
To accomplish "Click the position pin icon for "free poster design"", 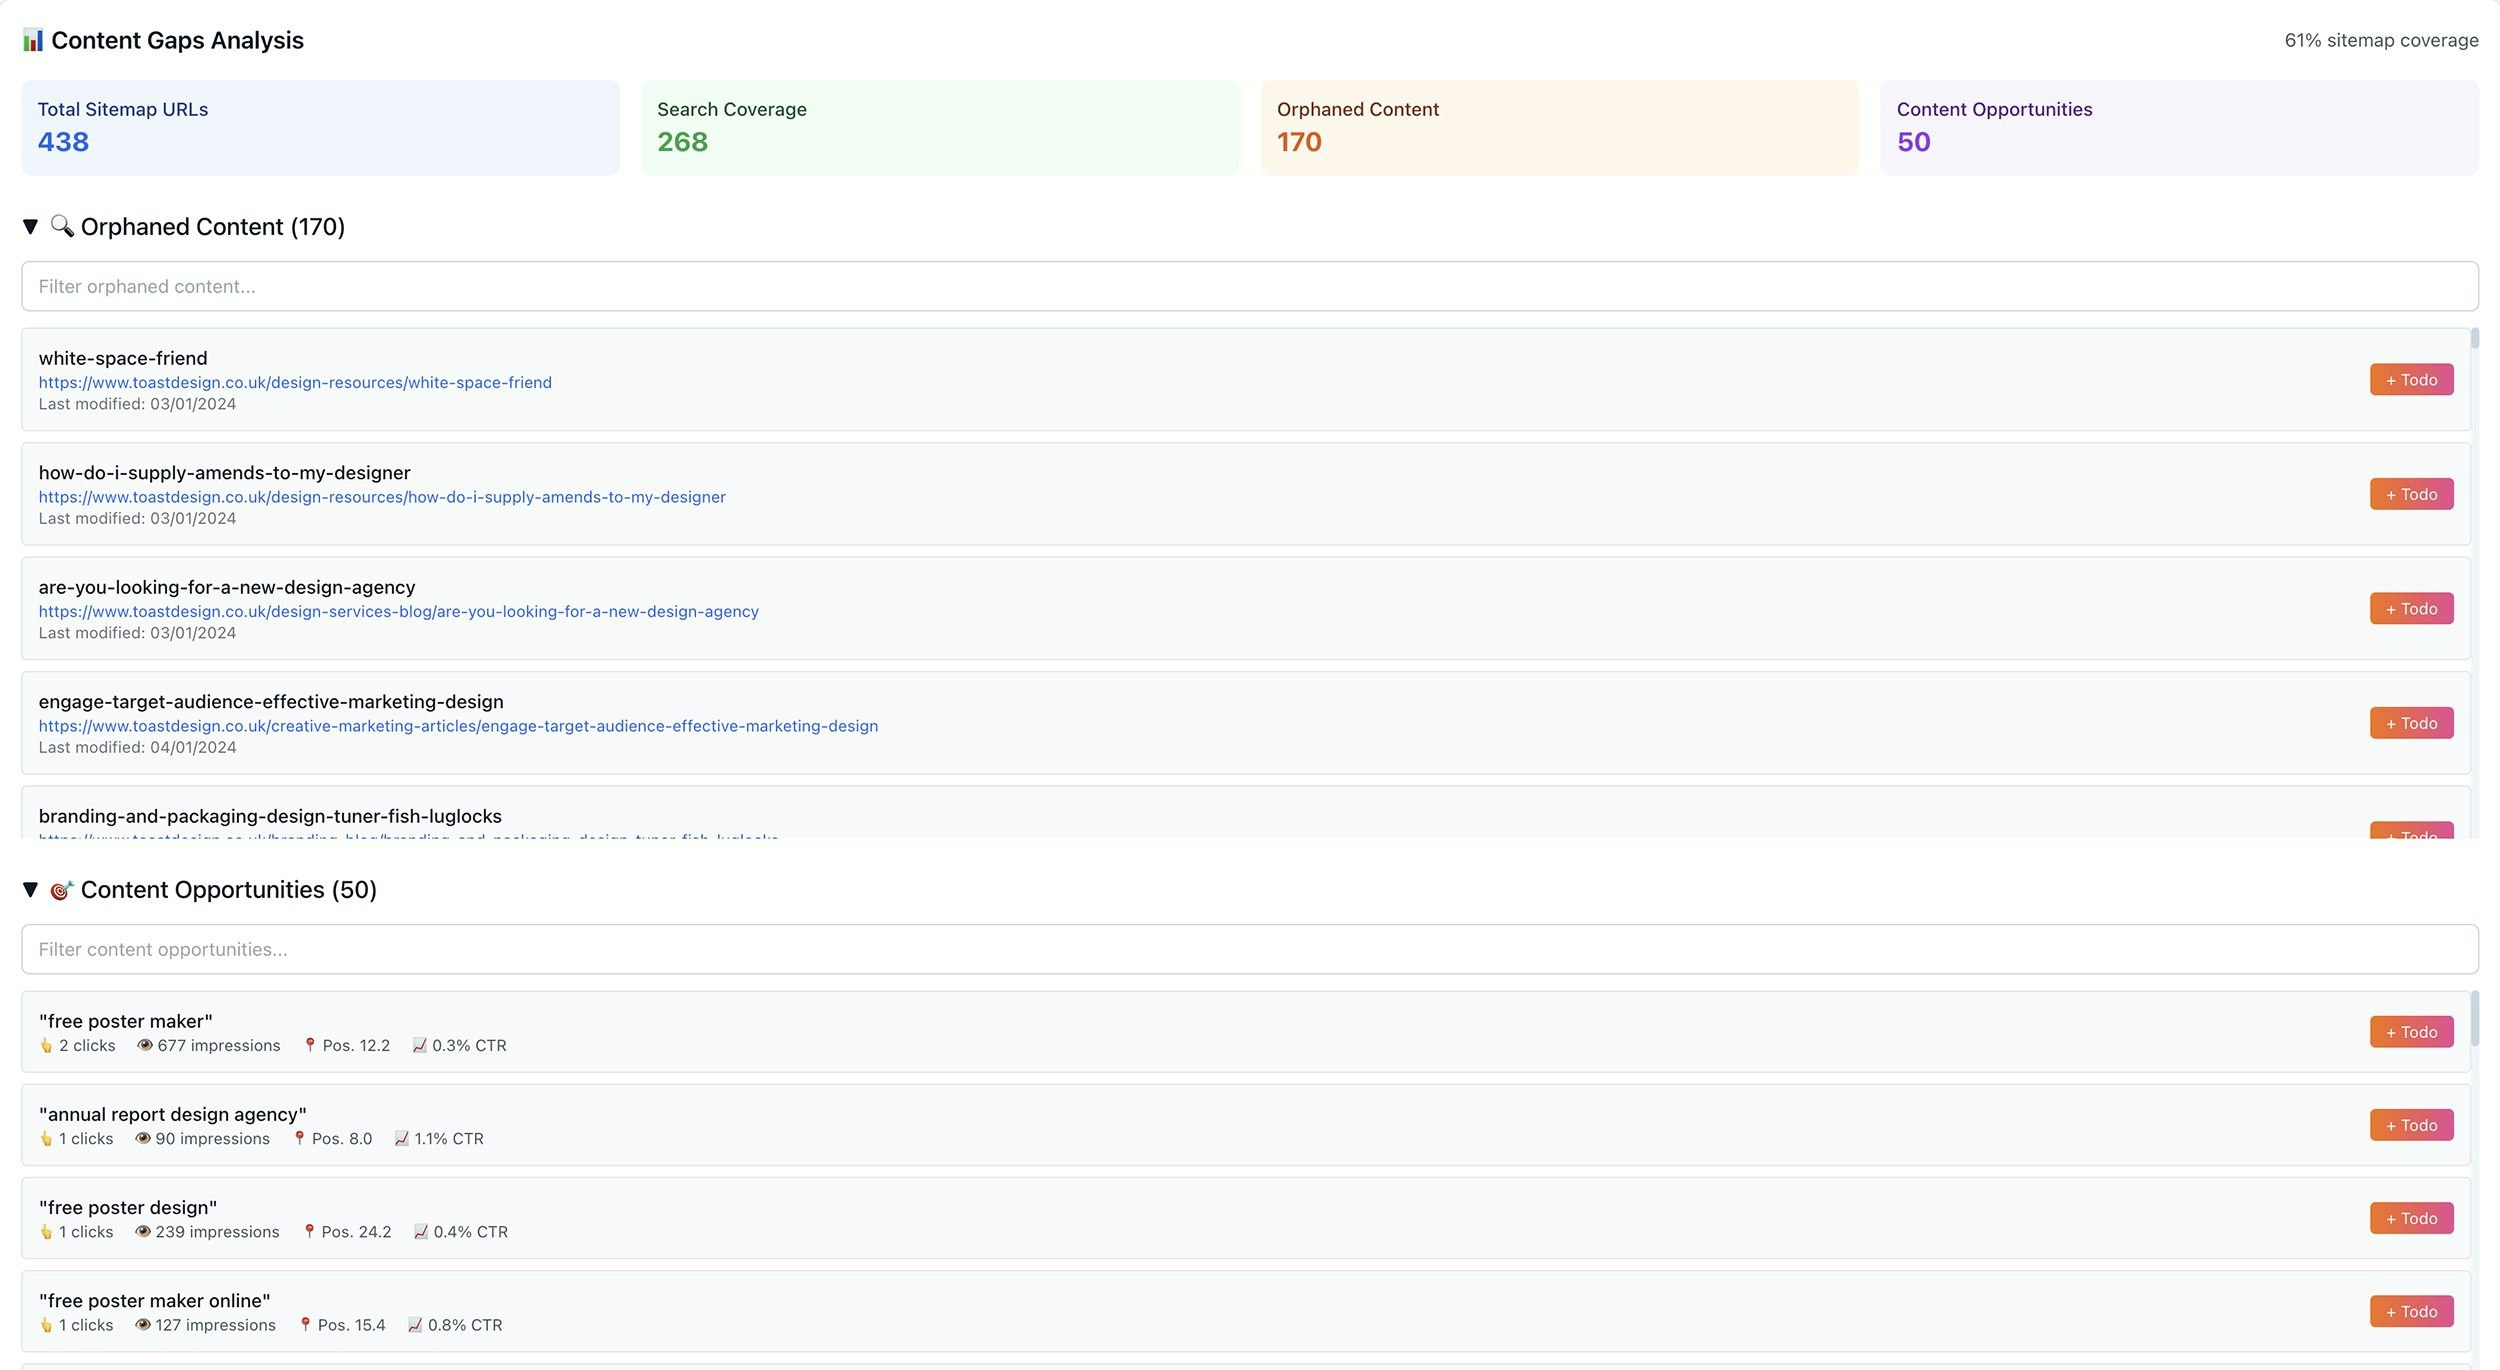I will (x=309, y=1232).
